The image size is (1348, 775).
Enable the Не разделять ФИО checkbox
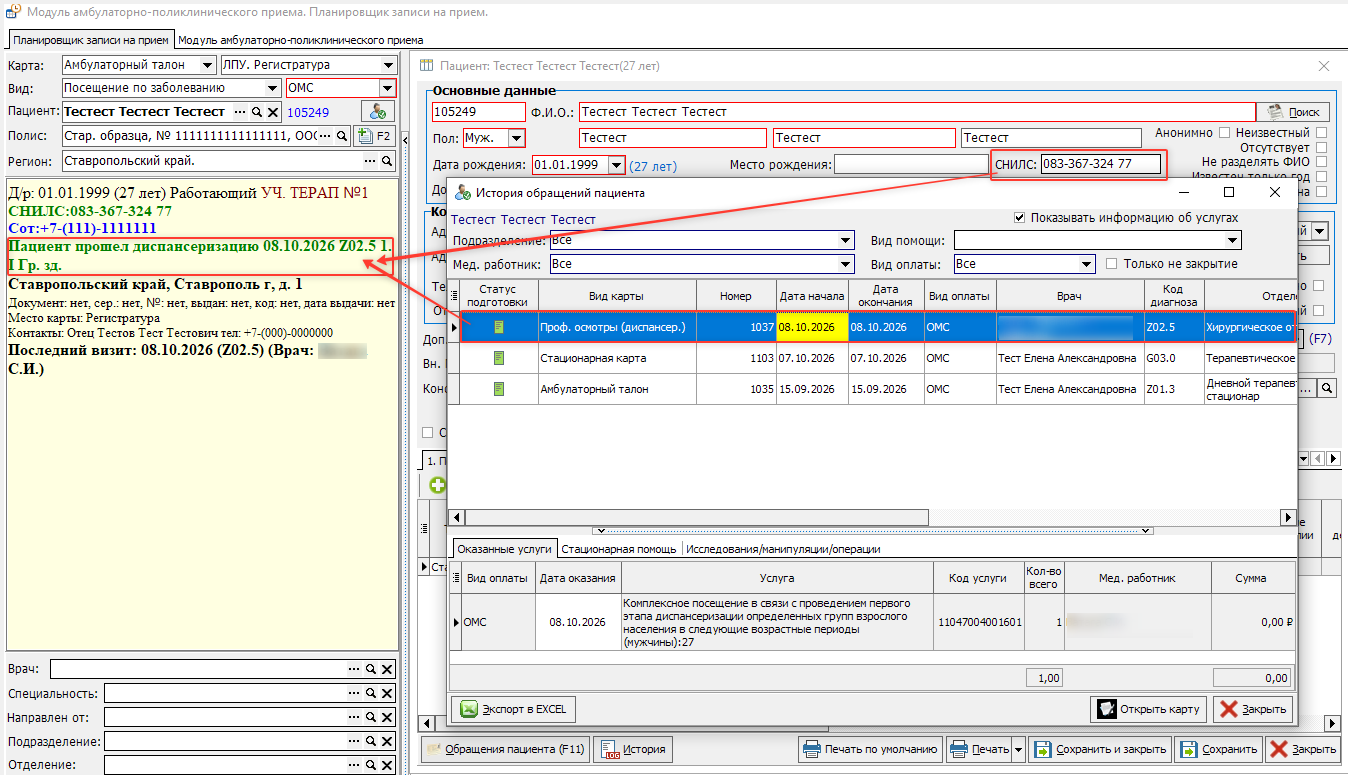coord(1322,162)
